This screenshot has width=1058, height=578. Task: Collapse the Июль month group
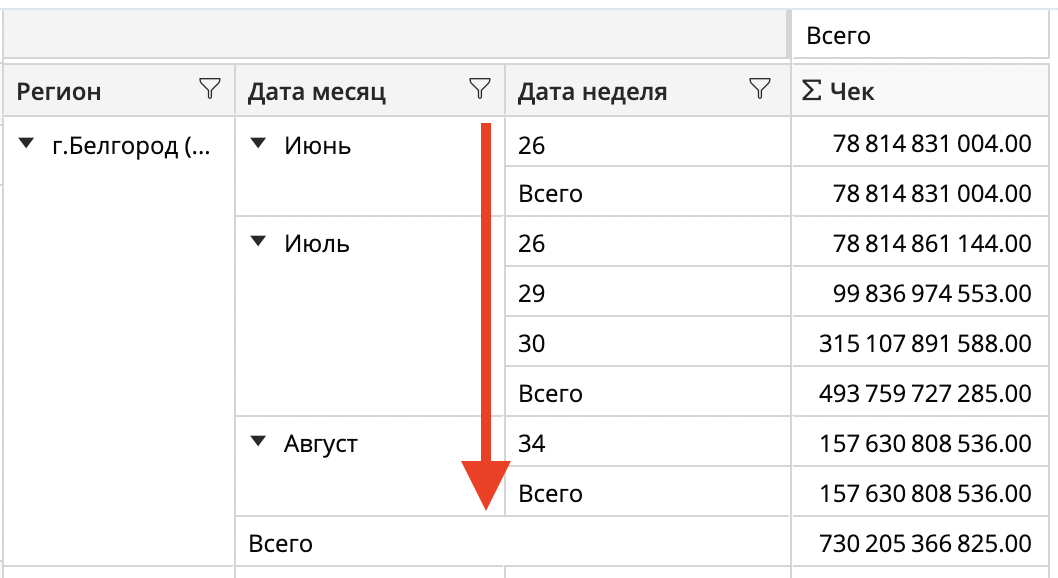click(259, 242)
